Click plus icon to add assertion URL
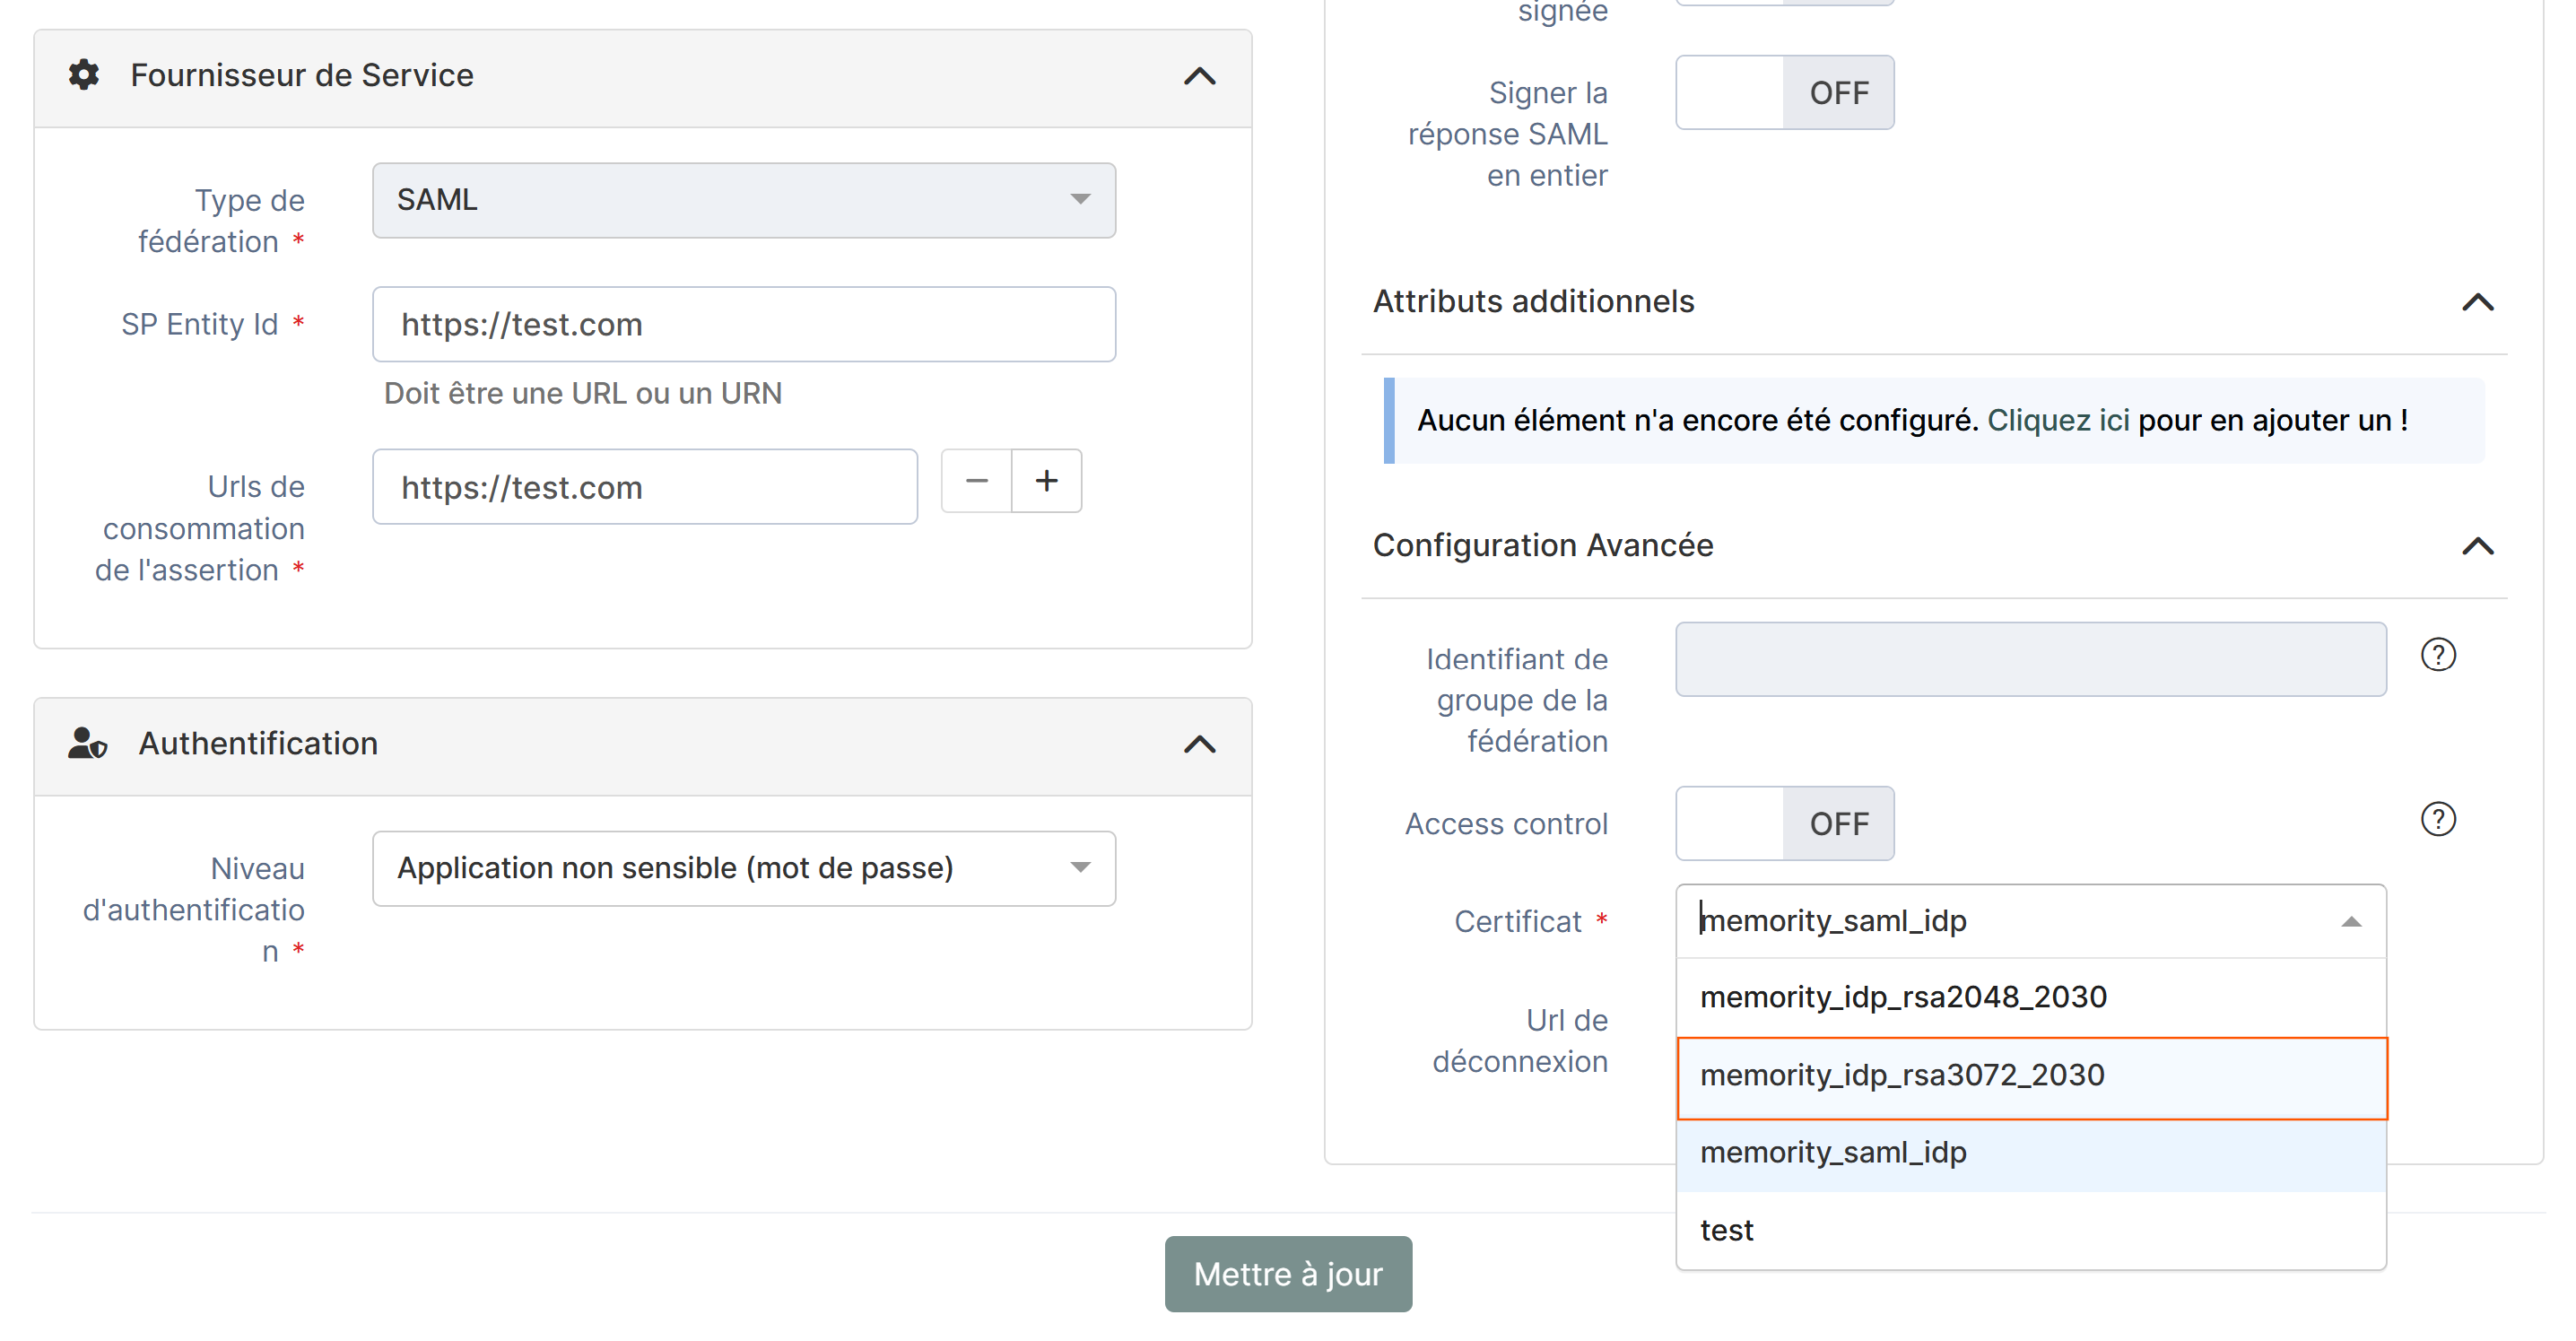This screenshot has width=2576, height=1341. (x=1046, y=481)
